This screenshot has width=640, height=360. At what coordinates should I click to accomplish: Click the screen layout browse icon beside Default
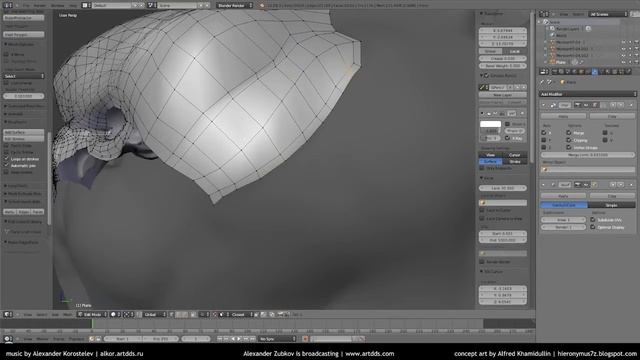[x=85, y=5]
